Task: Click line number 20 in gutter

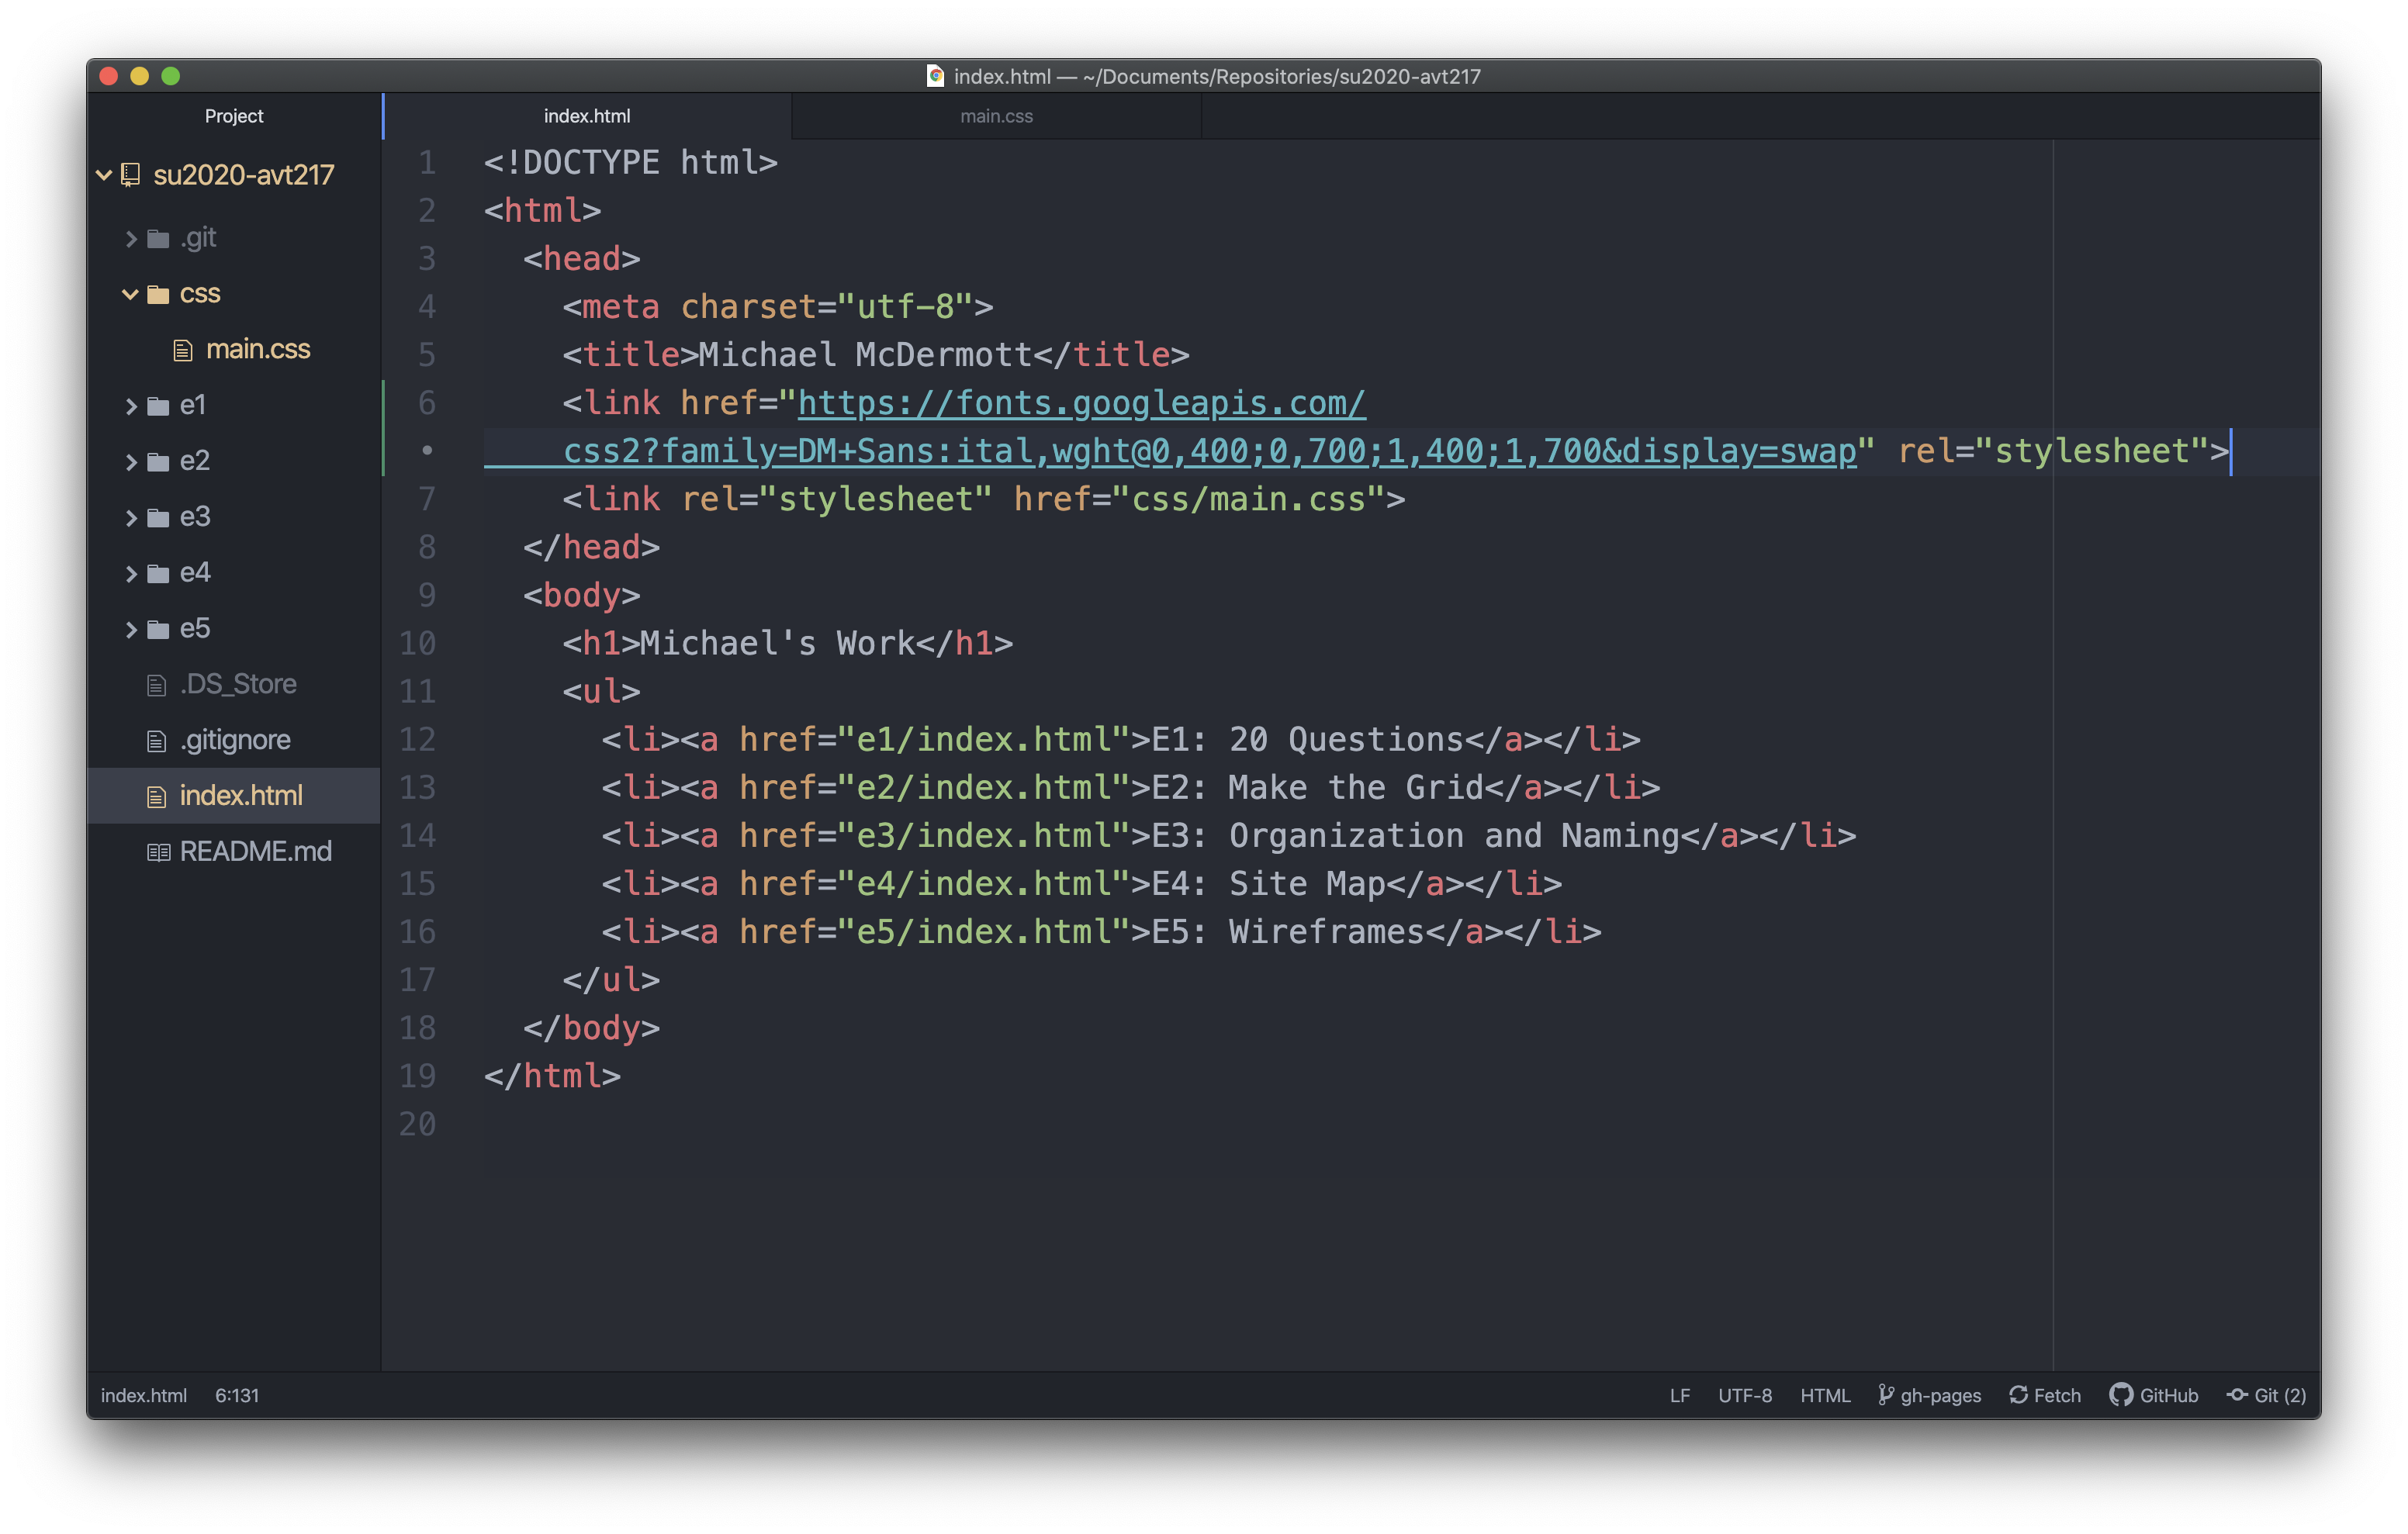Action: [x=417, y=1125]
